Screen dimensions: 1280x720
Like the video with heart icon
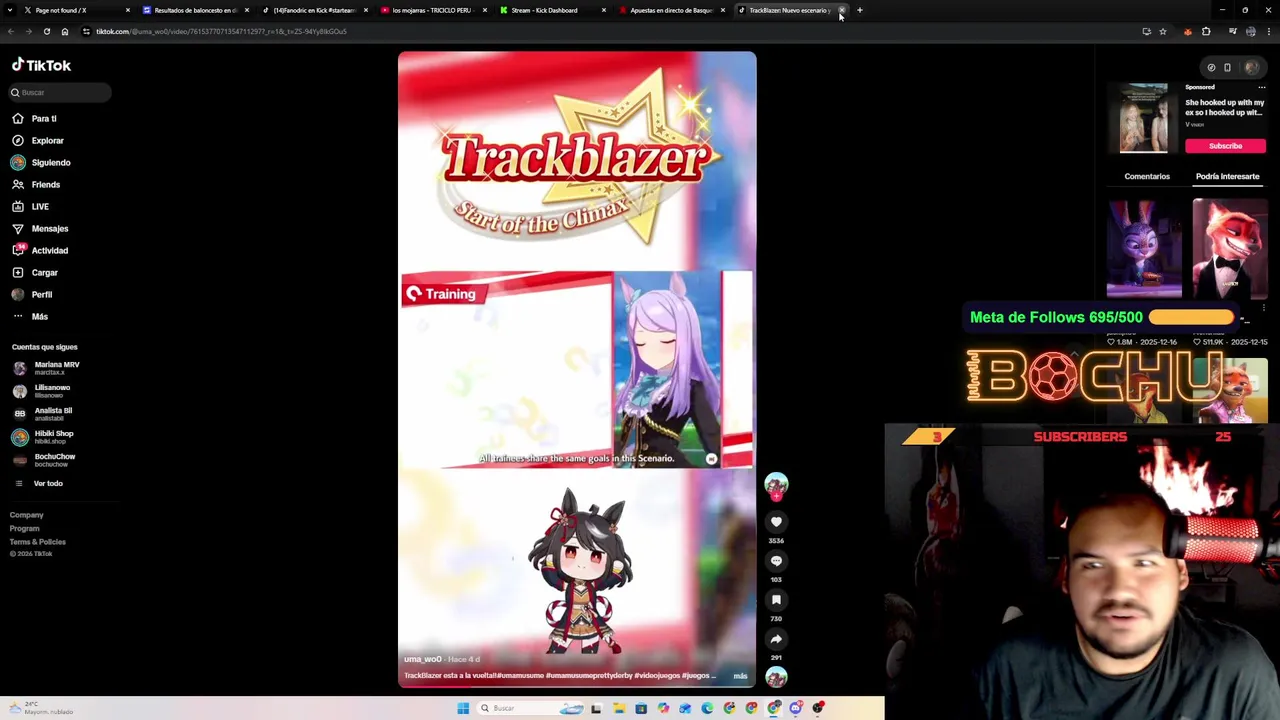[776, 521]
